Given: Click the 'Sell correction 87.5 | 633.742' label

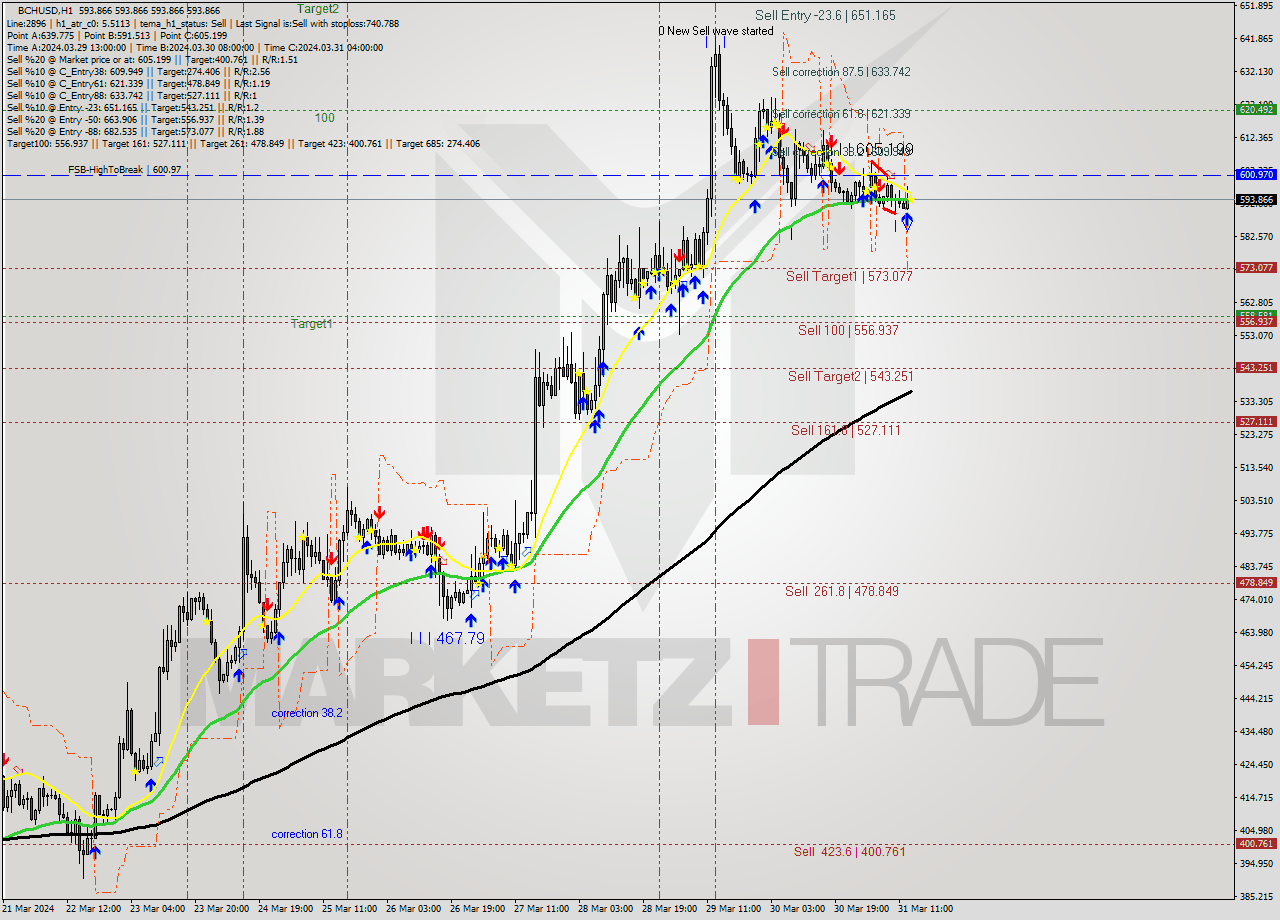Looking at the screenshot, I should pyautogui.click(x=841, y=72).
